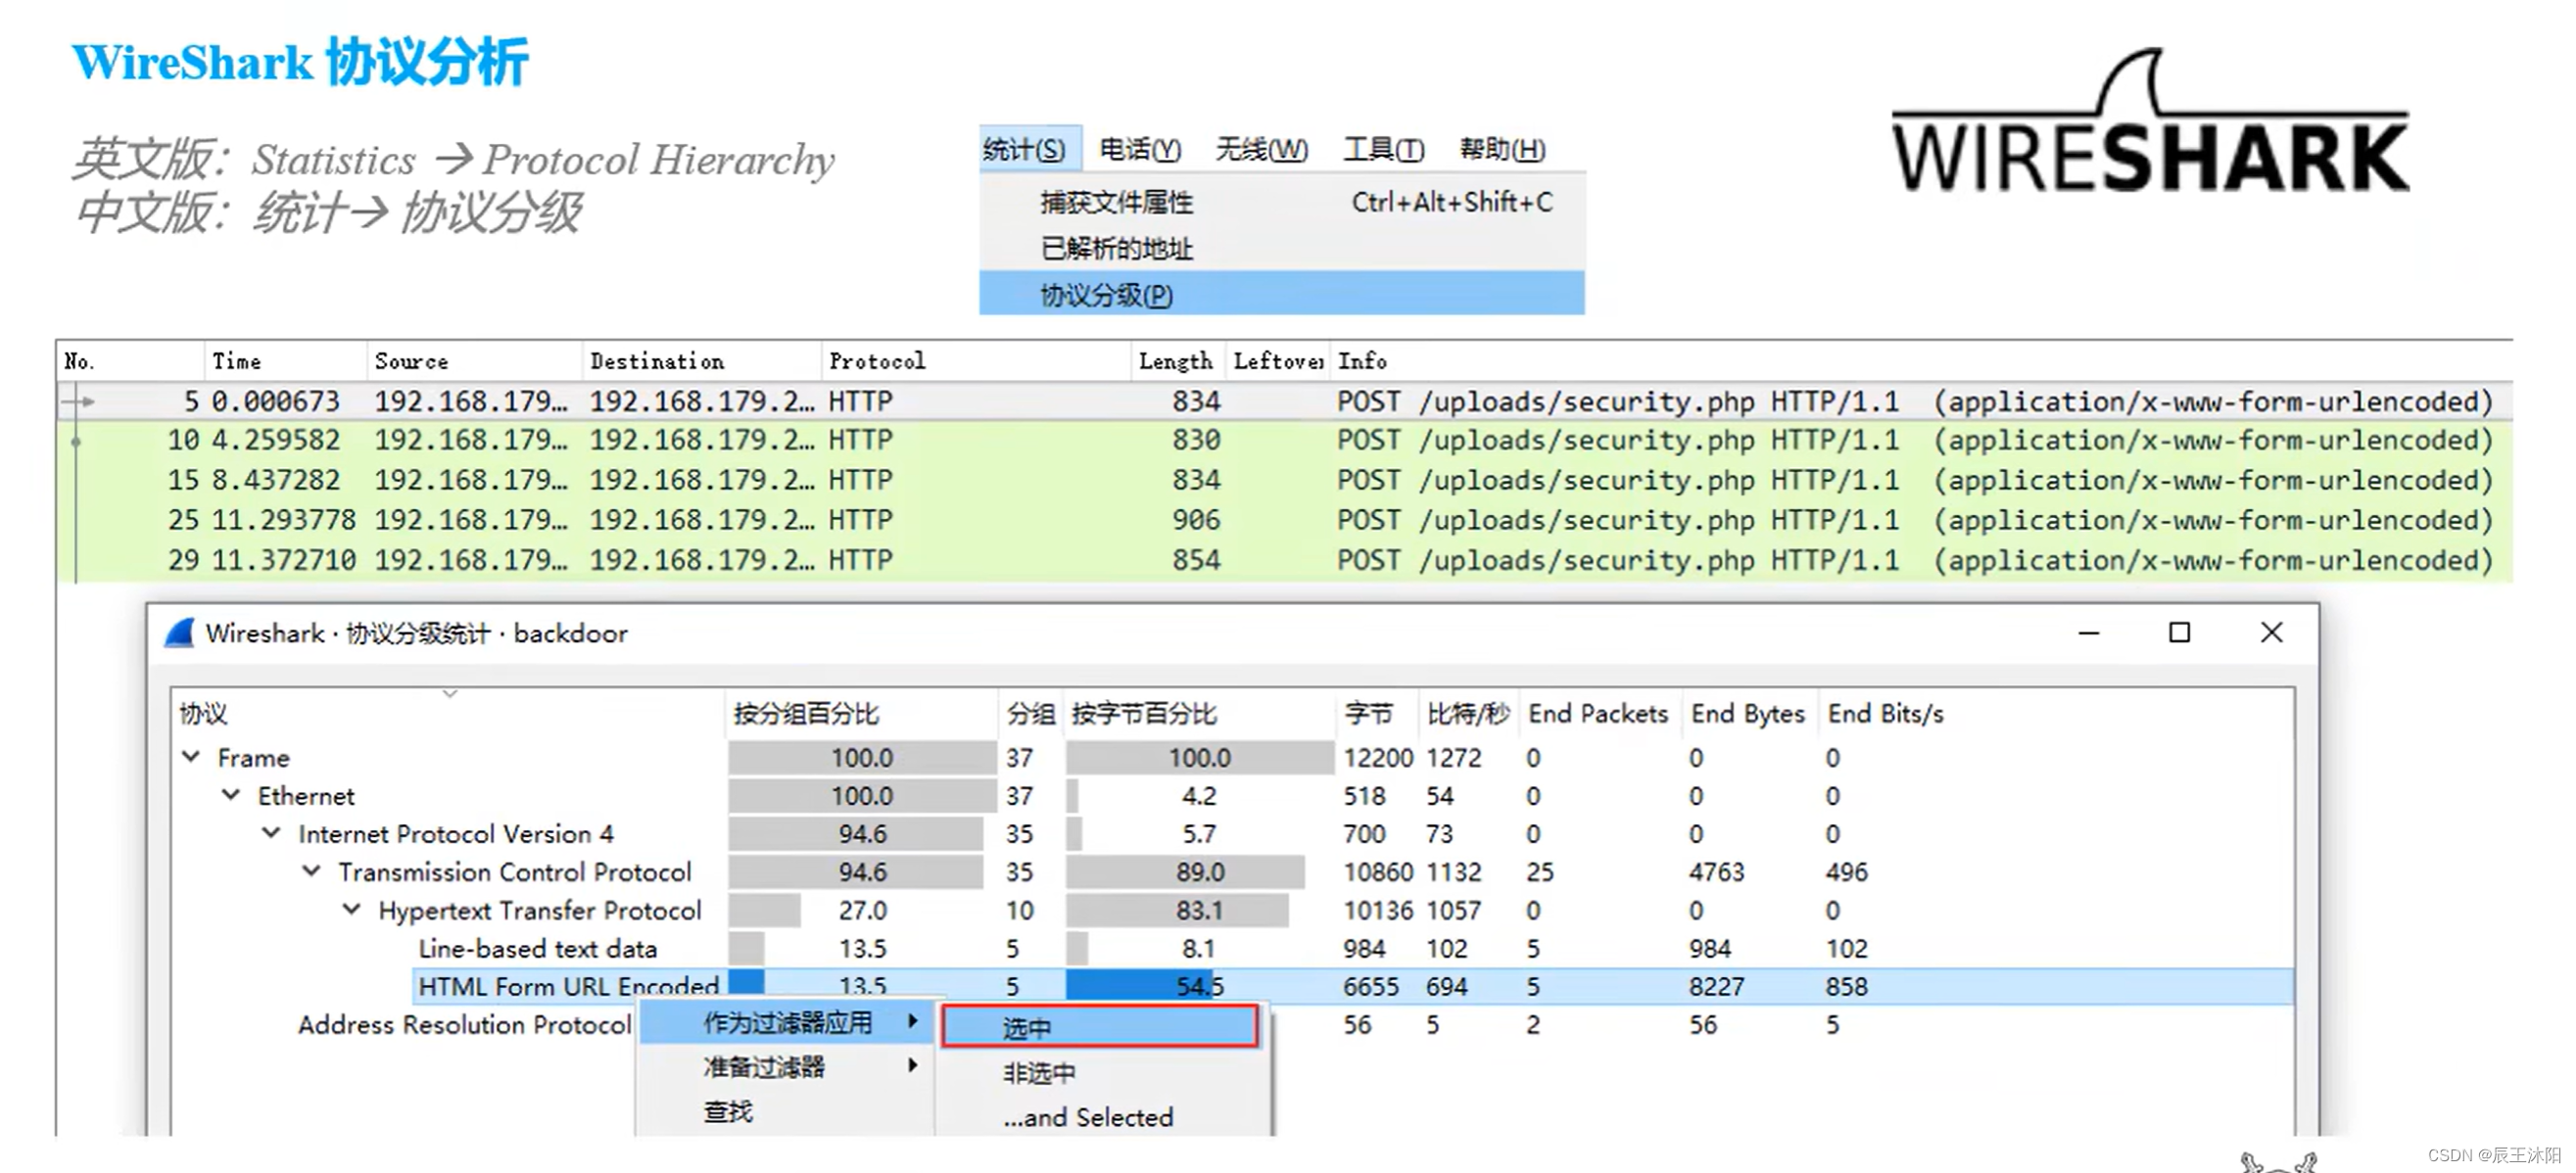
Task: Sort by 按分组百分比 column header
Action: [x=862, y=713]
